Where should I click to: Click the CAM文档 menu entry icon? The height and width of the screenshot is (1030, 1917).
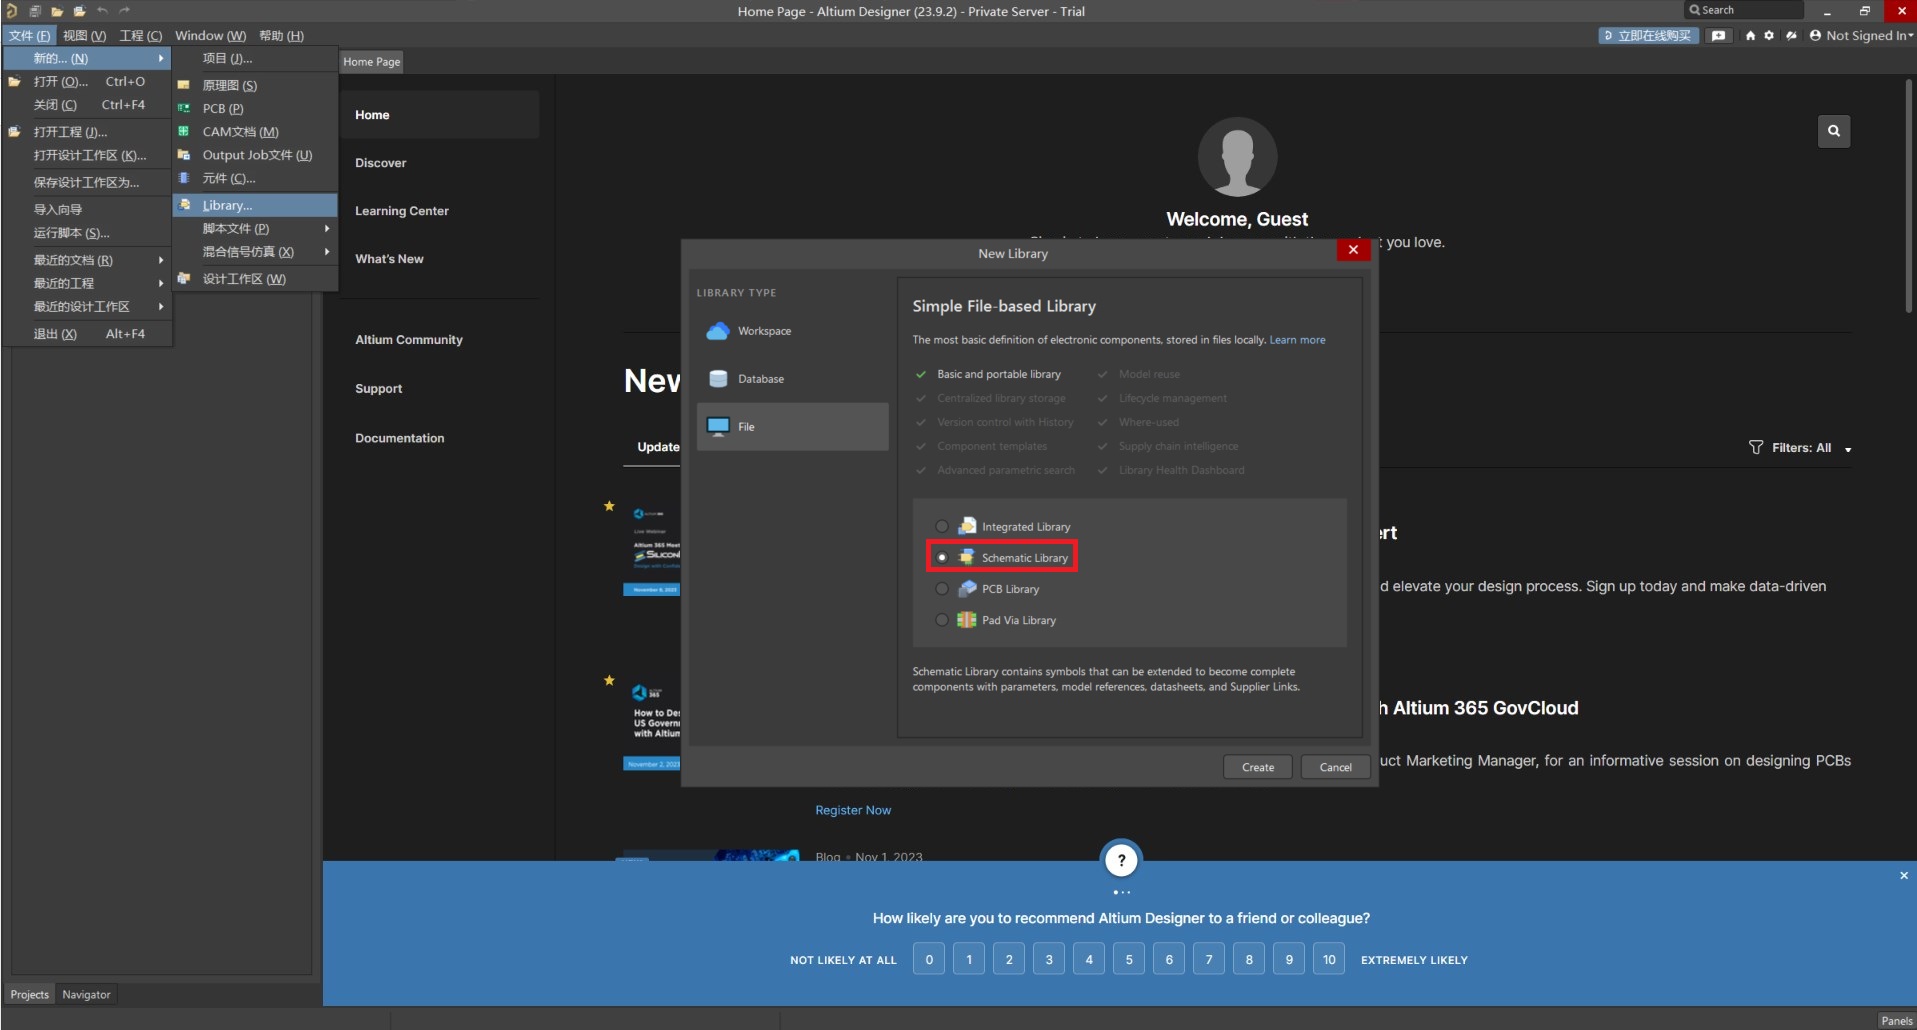(184, 132)
